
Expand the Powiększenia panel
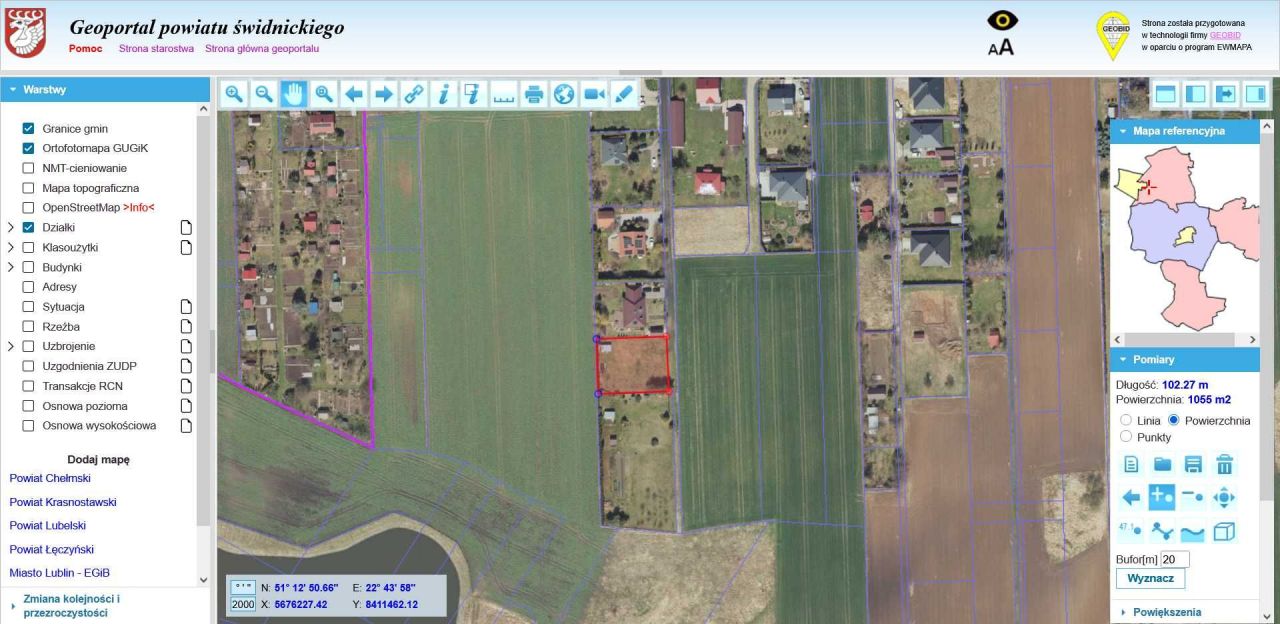pyautogui.click(x=1184, y=612)
